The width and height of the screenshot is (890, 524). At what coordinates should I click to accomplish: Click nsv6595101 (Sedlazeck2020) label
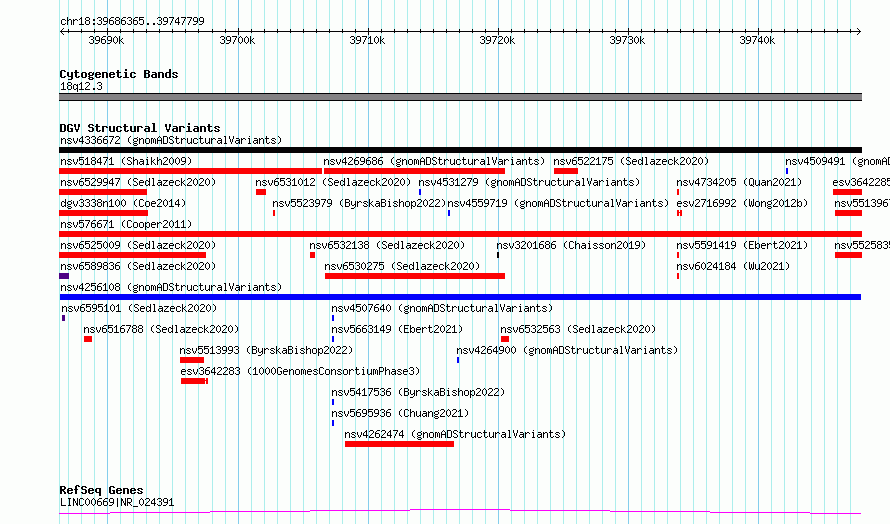tap(139, 308)
